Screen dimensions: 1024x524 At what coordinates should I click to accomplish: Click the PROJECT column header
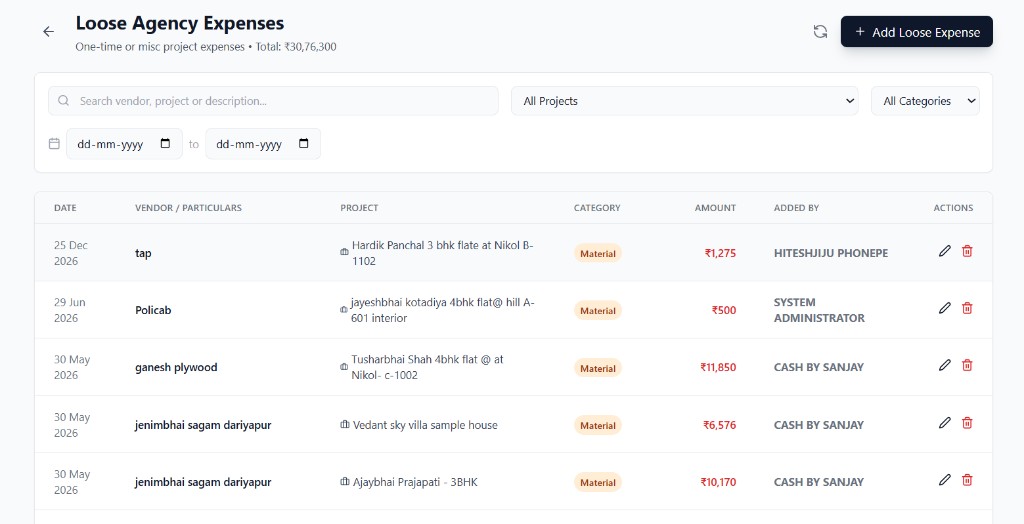click(359, 208)
